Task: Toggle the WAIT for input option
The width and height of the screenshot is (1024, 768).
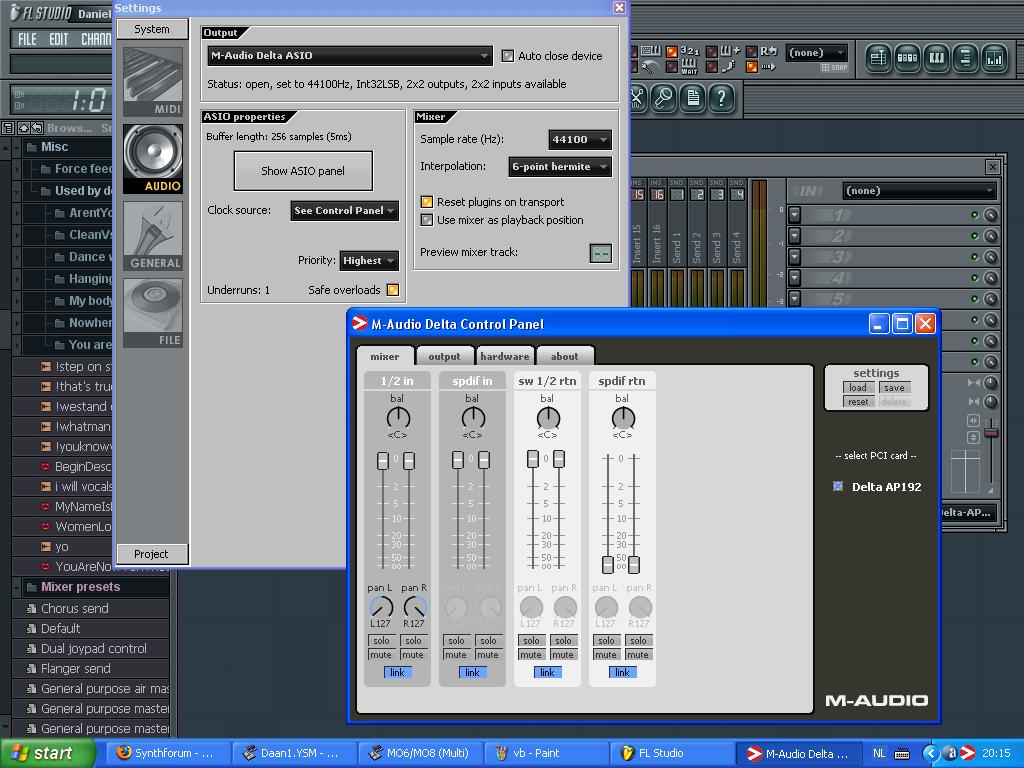Action: click(683, 66)
